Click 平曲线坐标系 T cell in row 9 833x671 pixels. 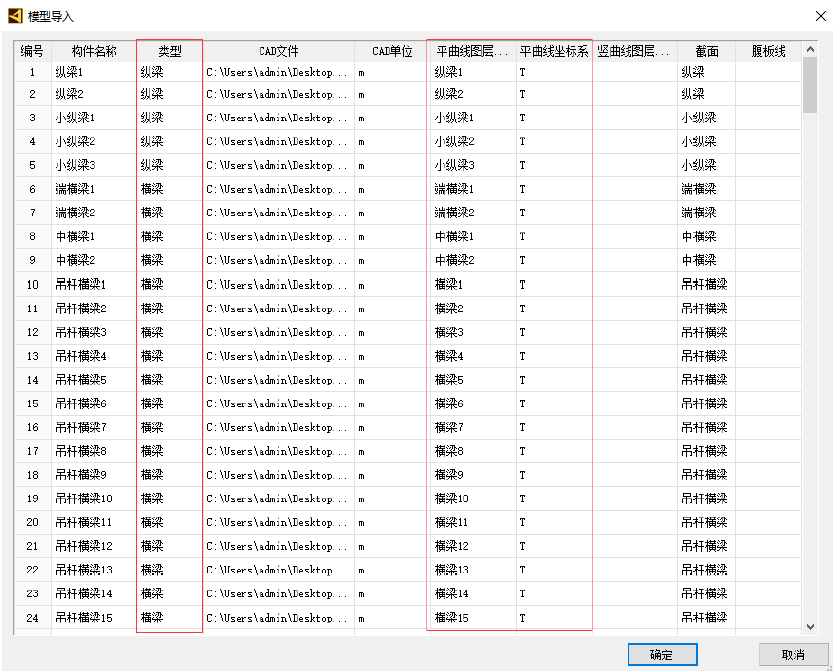554,260
